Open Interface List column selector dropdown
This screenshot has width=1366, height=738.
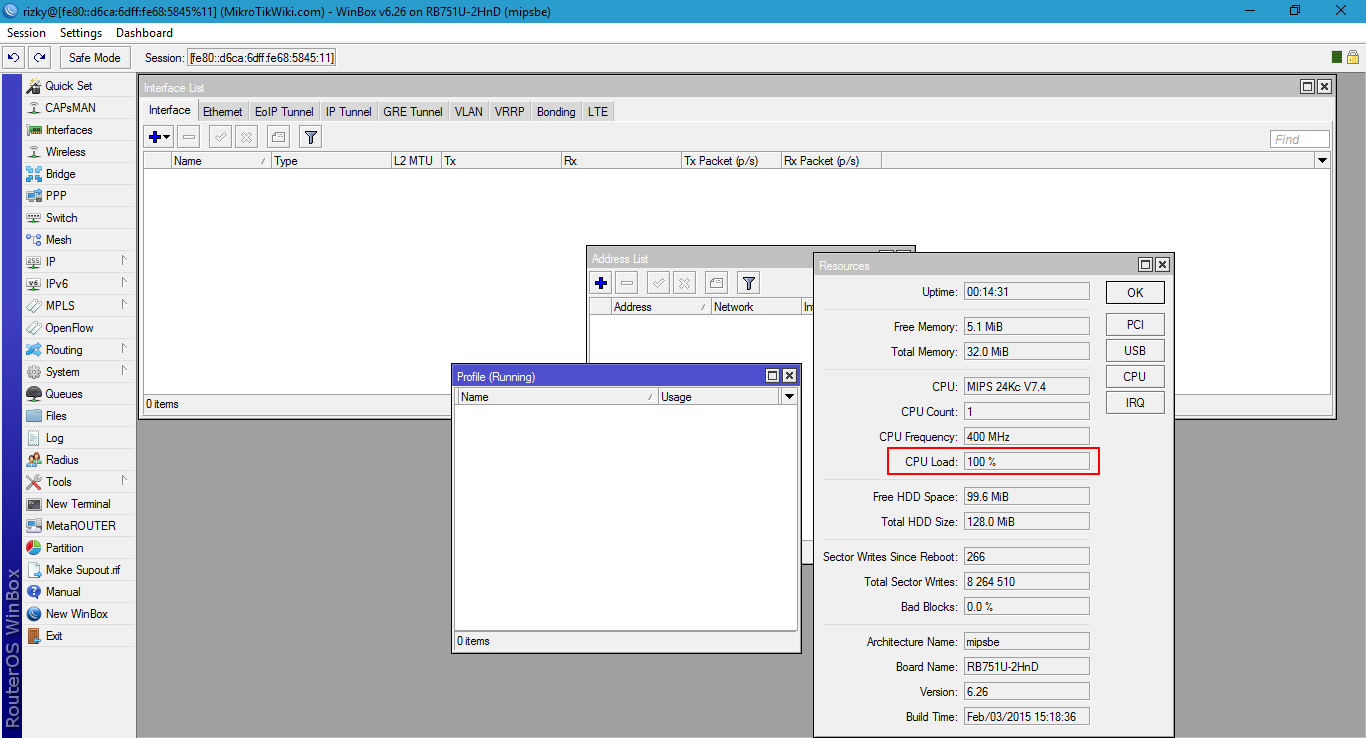click(1323, 160)
